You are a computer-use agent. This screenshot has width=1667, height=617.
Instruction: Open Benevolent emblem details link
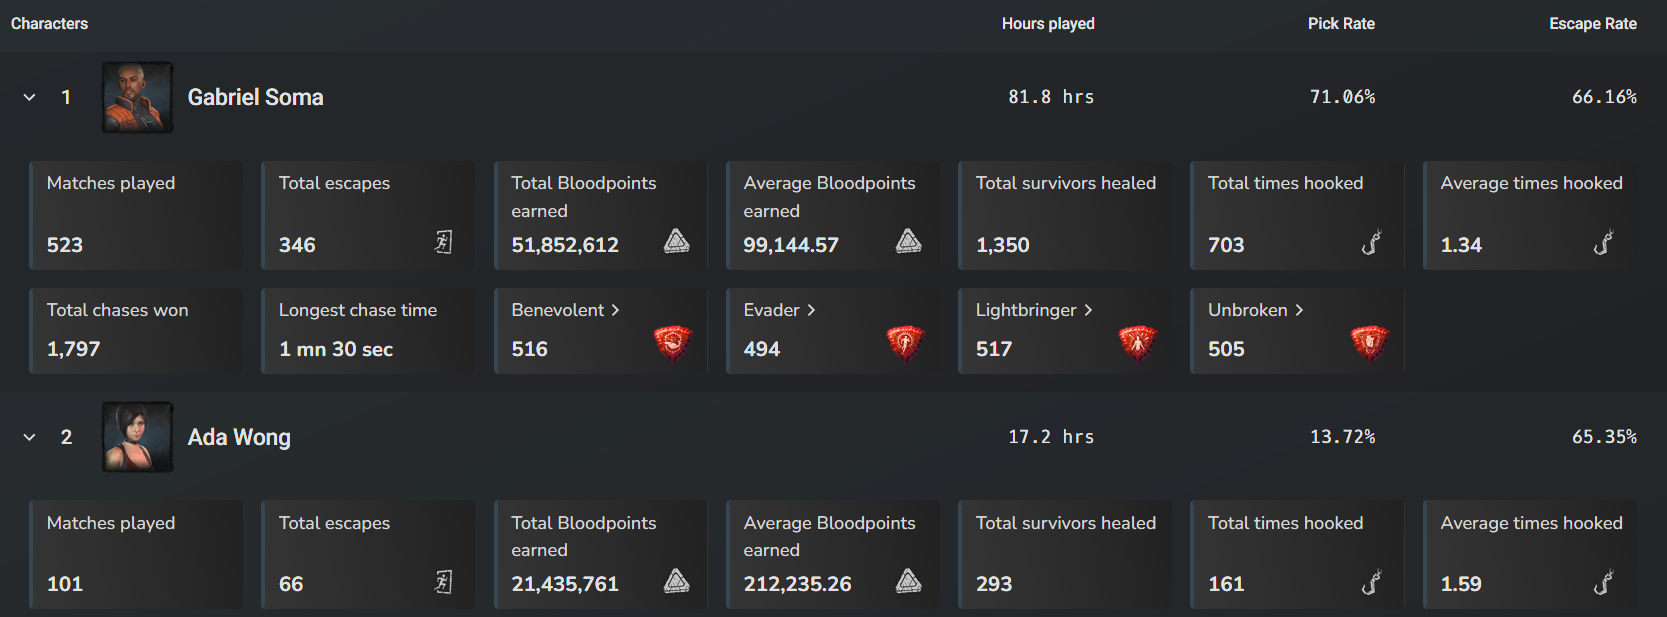(565, 310)
